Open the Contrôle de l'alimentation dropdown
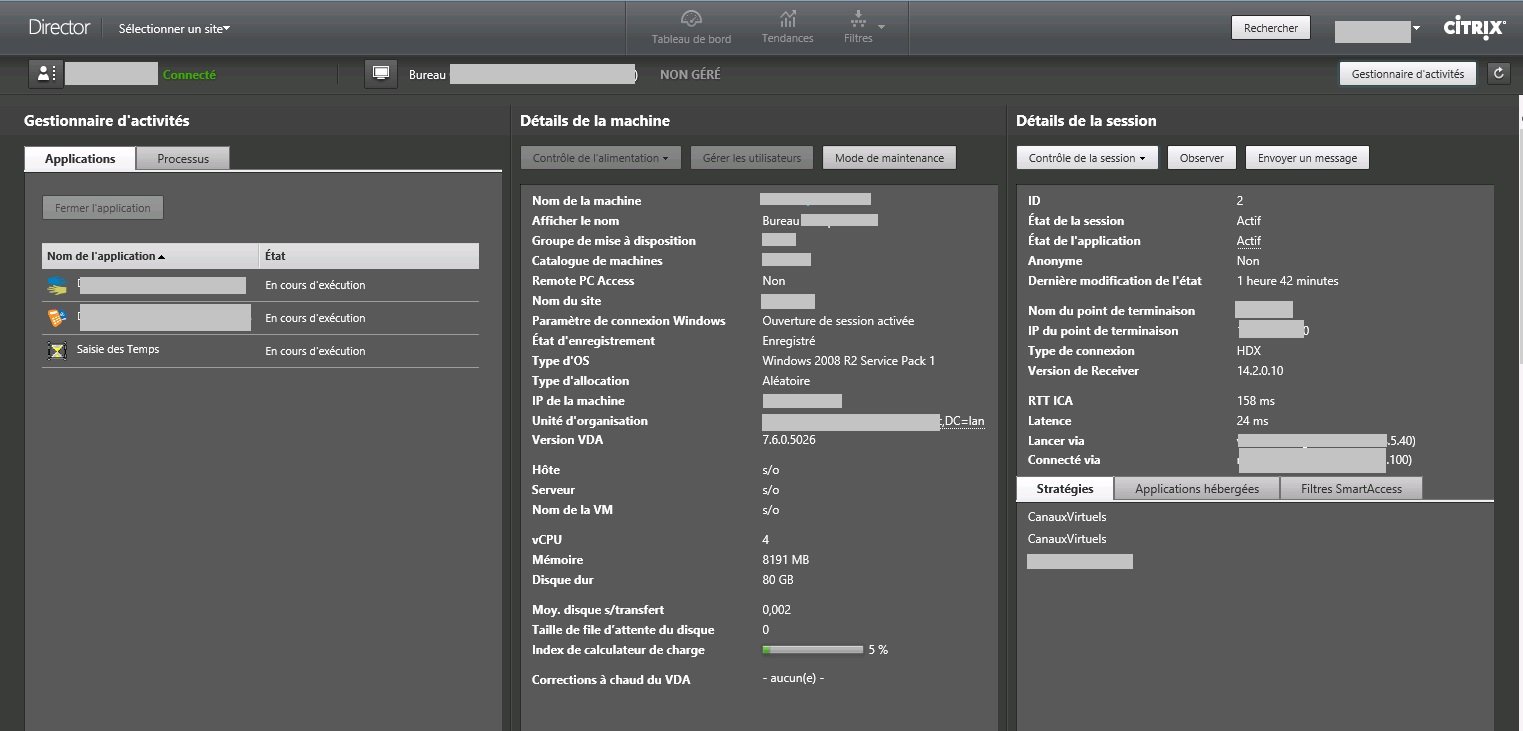This screenshot has height=731, width=1523. [600, 158]
